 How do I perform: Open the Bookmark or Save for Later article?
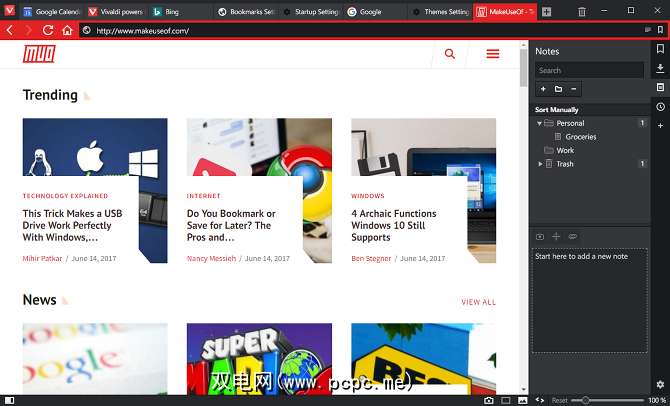(231, 225)
